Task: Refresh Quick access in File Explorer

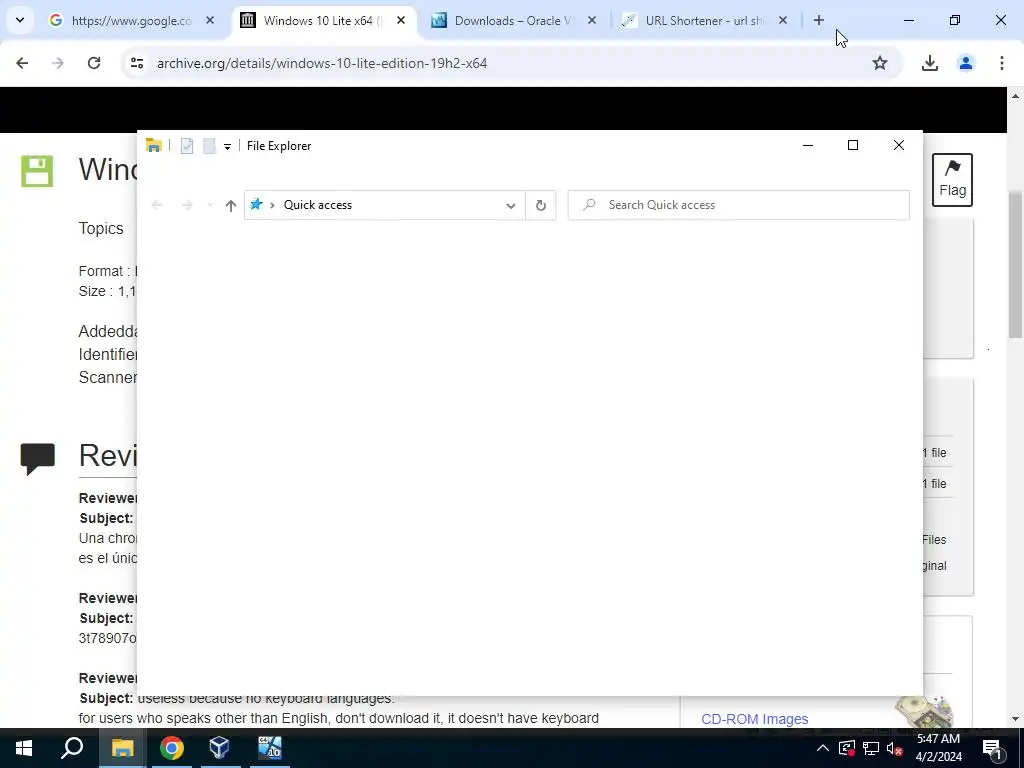Action: (541, 206)
